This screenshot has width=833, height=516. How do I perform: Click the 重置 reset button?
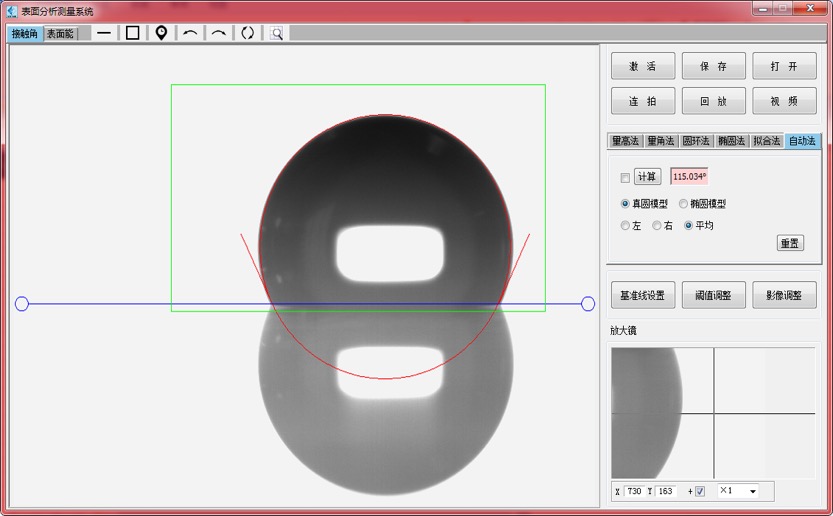[x=790, y=243]
